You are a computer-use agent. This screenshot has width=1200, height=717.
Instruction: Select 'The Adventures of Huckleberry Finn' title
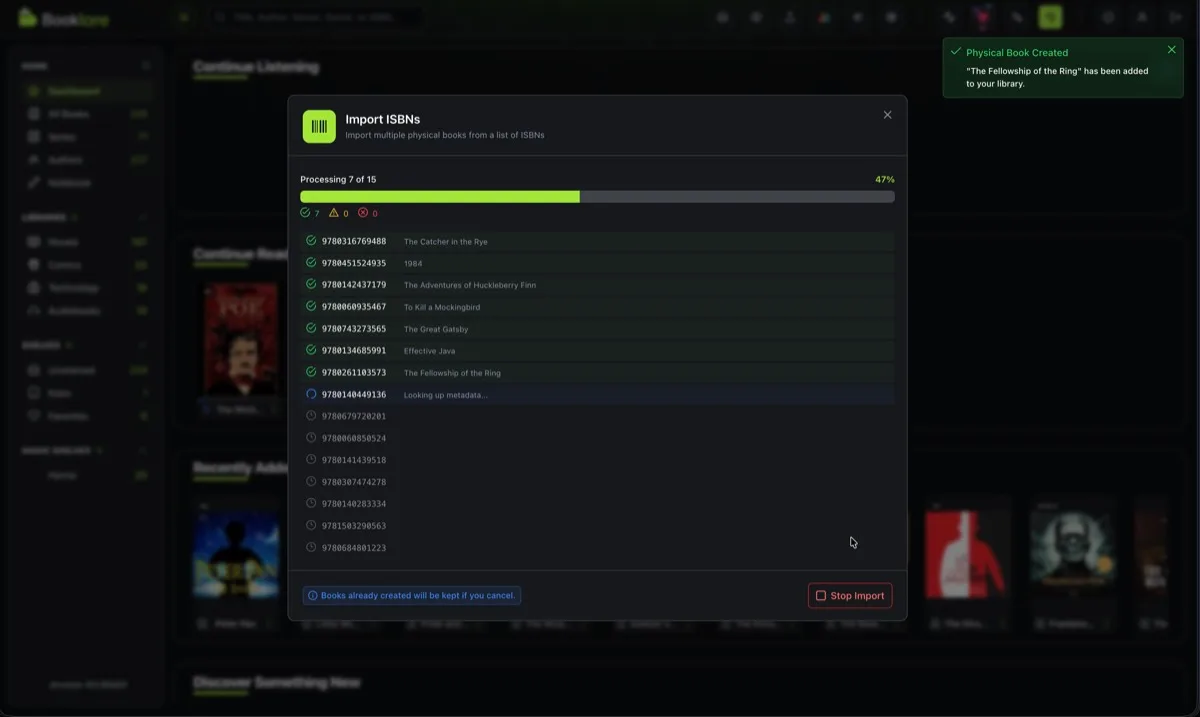(x=470, y=286)
